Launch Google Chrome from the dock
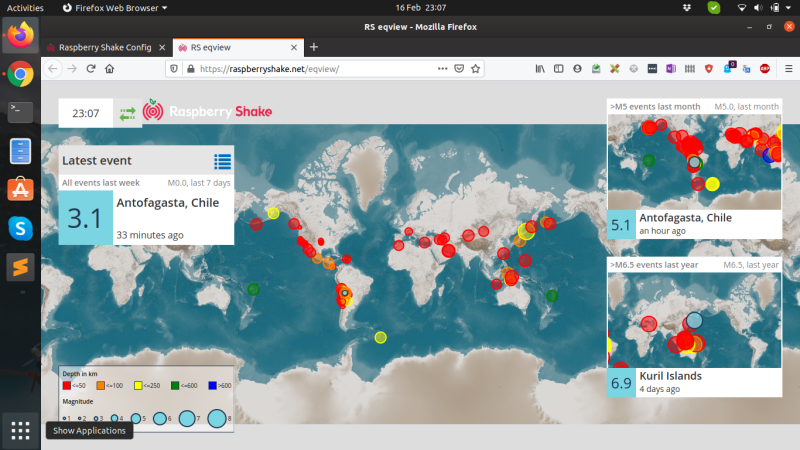Screen dimensions: 800x450 [20, 74]
